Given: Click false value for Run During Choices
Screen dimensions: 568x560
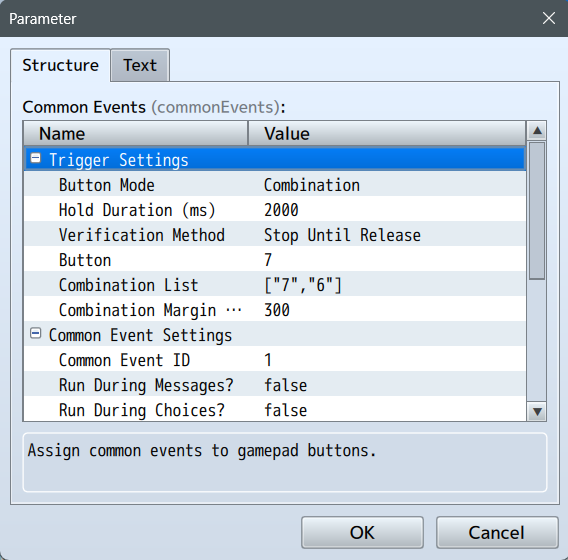Looking at the screenshot, I should click(285, 410).
